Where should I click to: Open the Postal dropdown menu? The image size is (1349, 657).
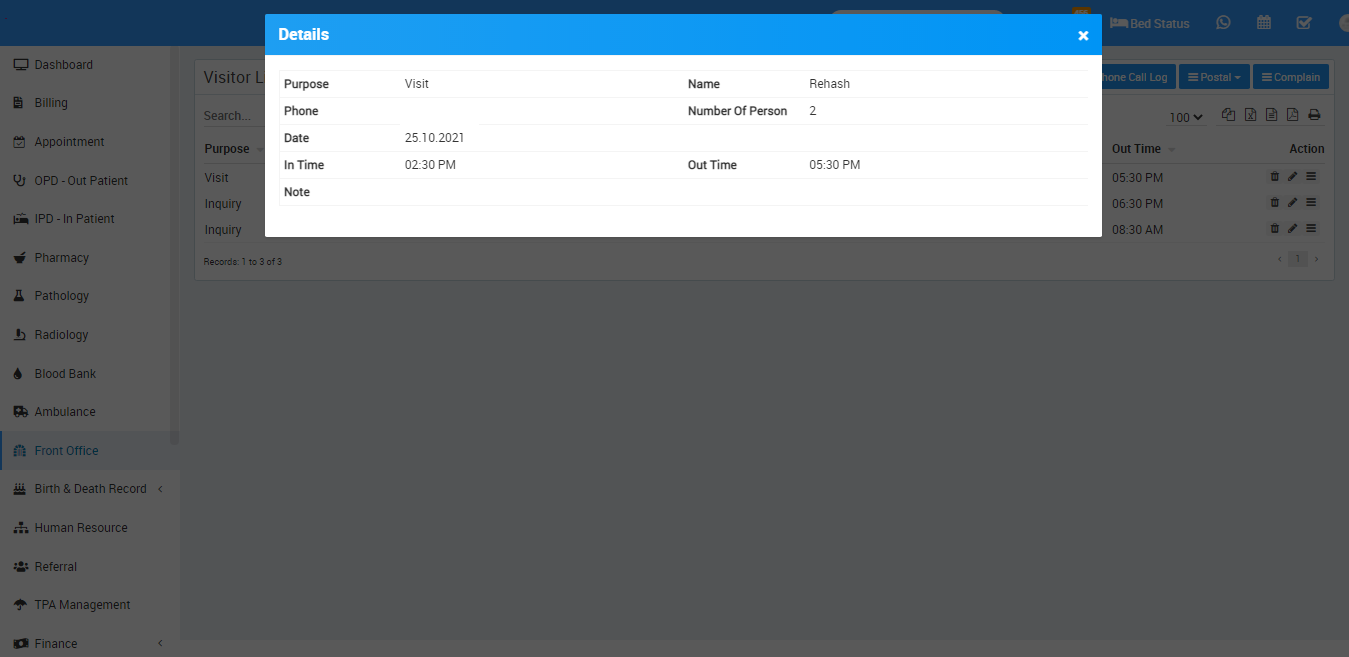(1213, 77)
